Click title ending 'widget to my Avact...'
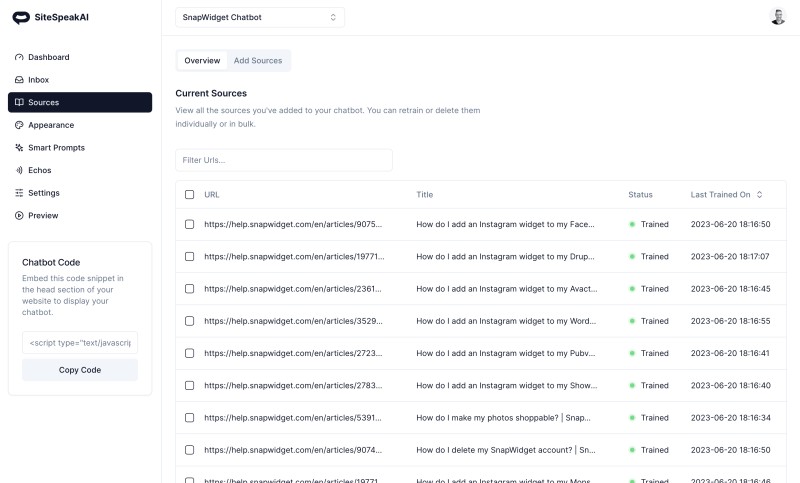The image size is (800, 483). [507, 289]
